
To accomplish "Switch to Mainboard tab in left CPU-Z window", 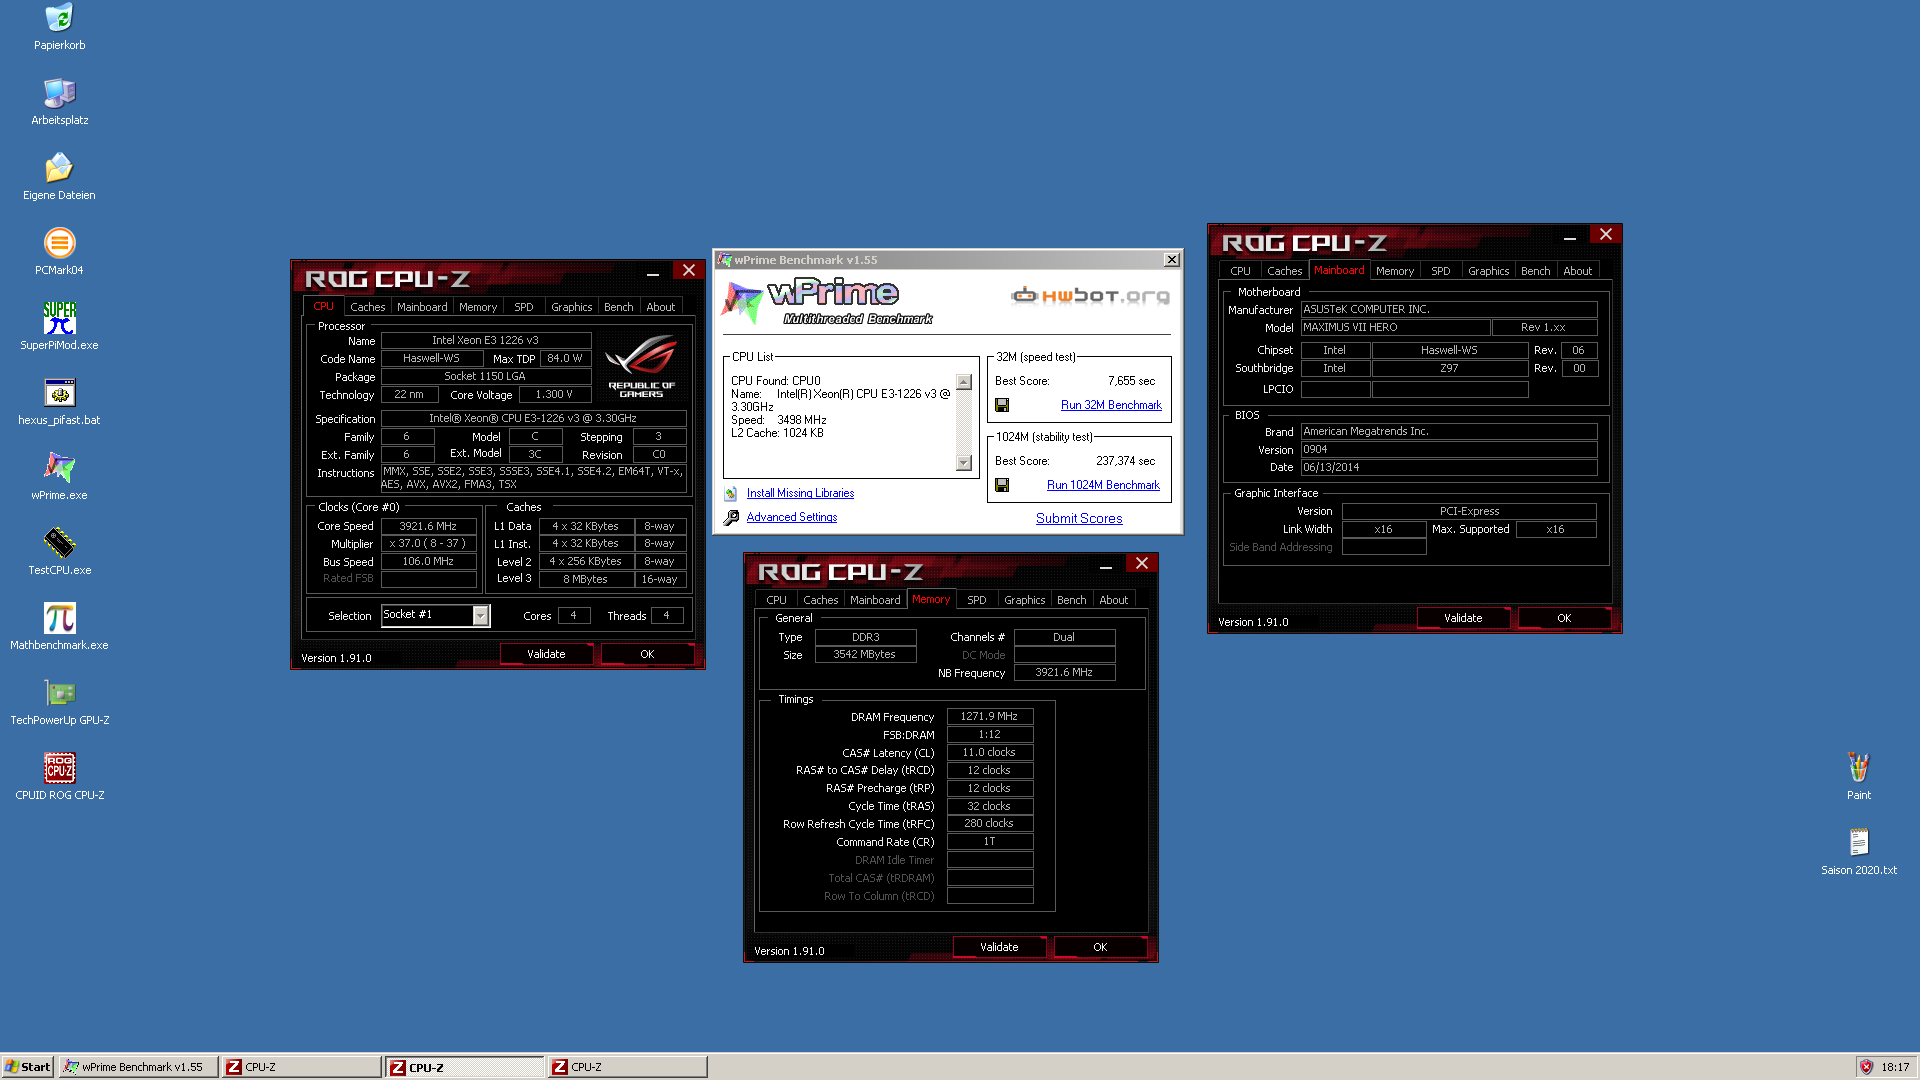I will [x=422, y=307].
